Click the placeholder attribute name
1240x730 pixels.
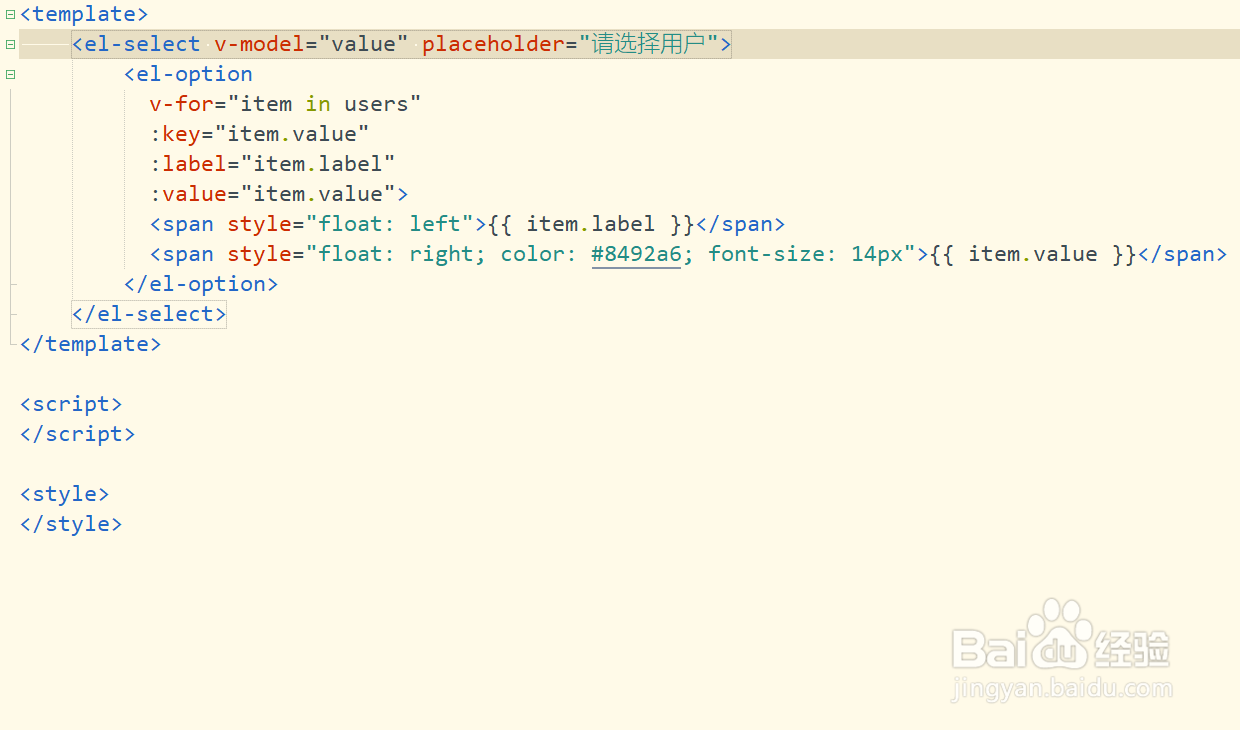pos(494,44)
